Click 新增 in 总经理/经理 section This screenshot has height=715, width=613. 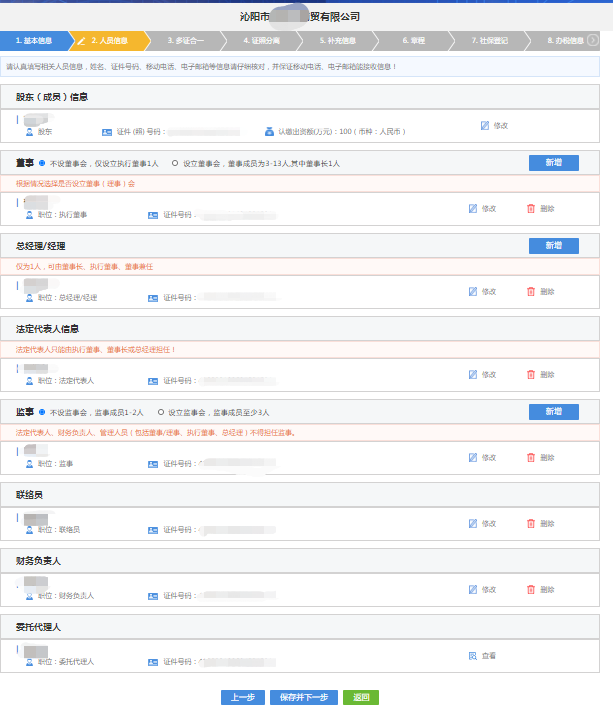tap(554, 246)
